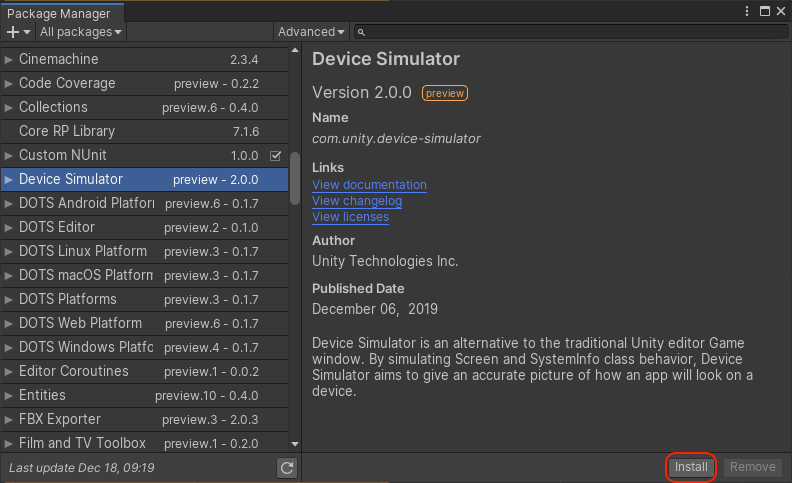Screen dimensions: 792x483
Task: Select Film and TV Toolbox row
Action: (x=144, y=443)
